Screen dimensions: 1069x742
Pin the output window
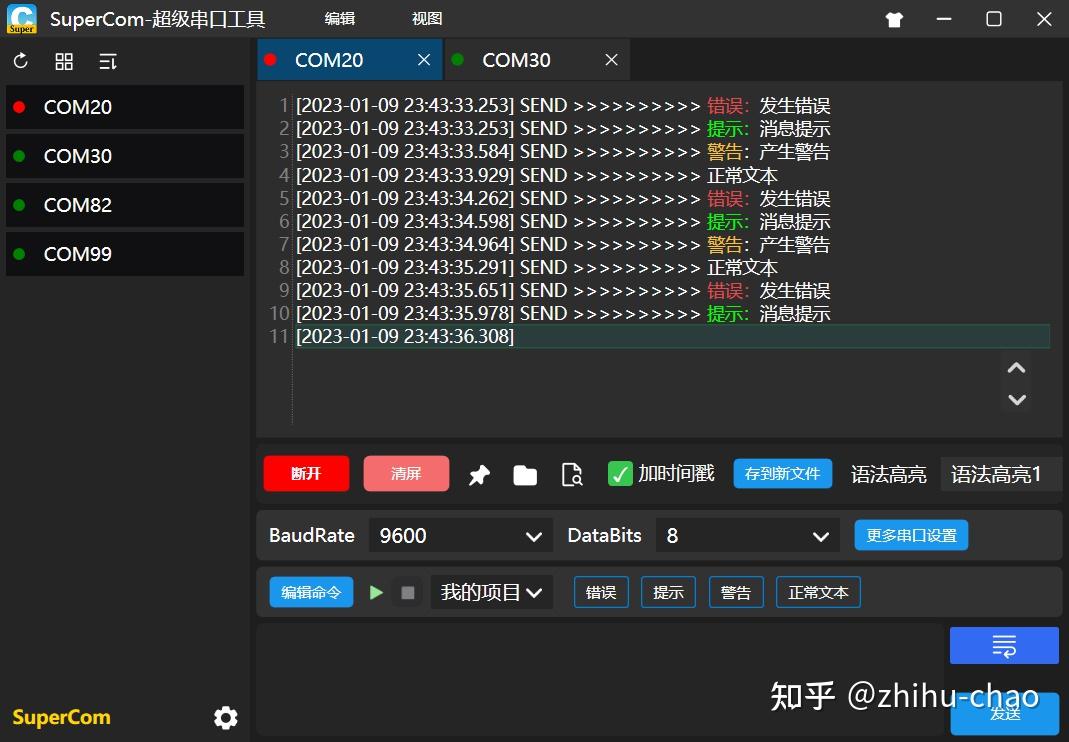pyautogui.click(x=478, y=474)
